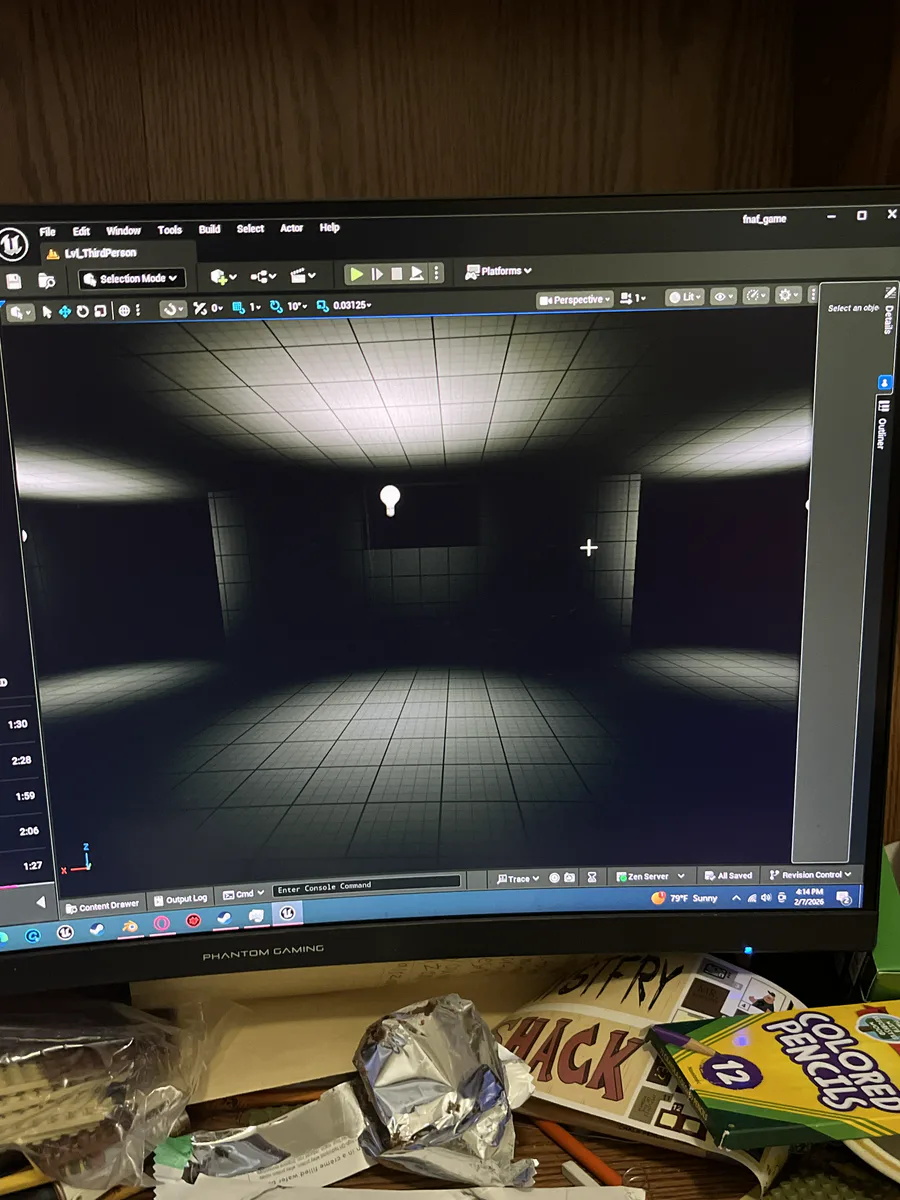Open the viewport options menu
Viewport: 900px width, 1200px height.
(x=18, y=312)
